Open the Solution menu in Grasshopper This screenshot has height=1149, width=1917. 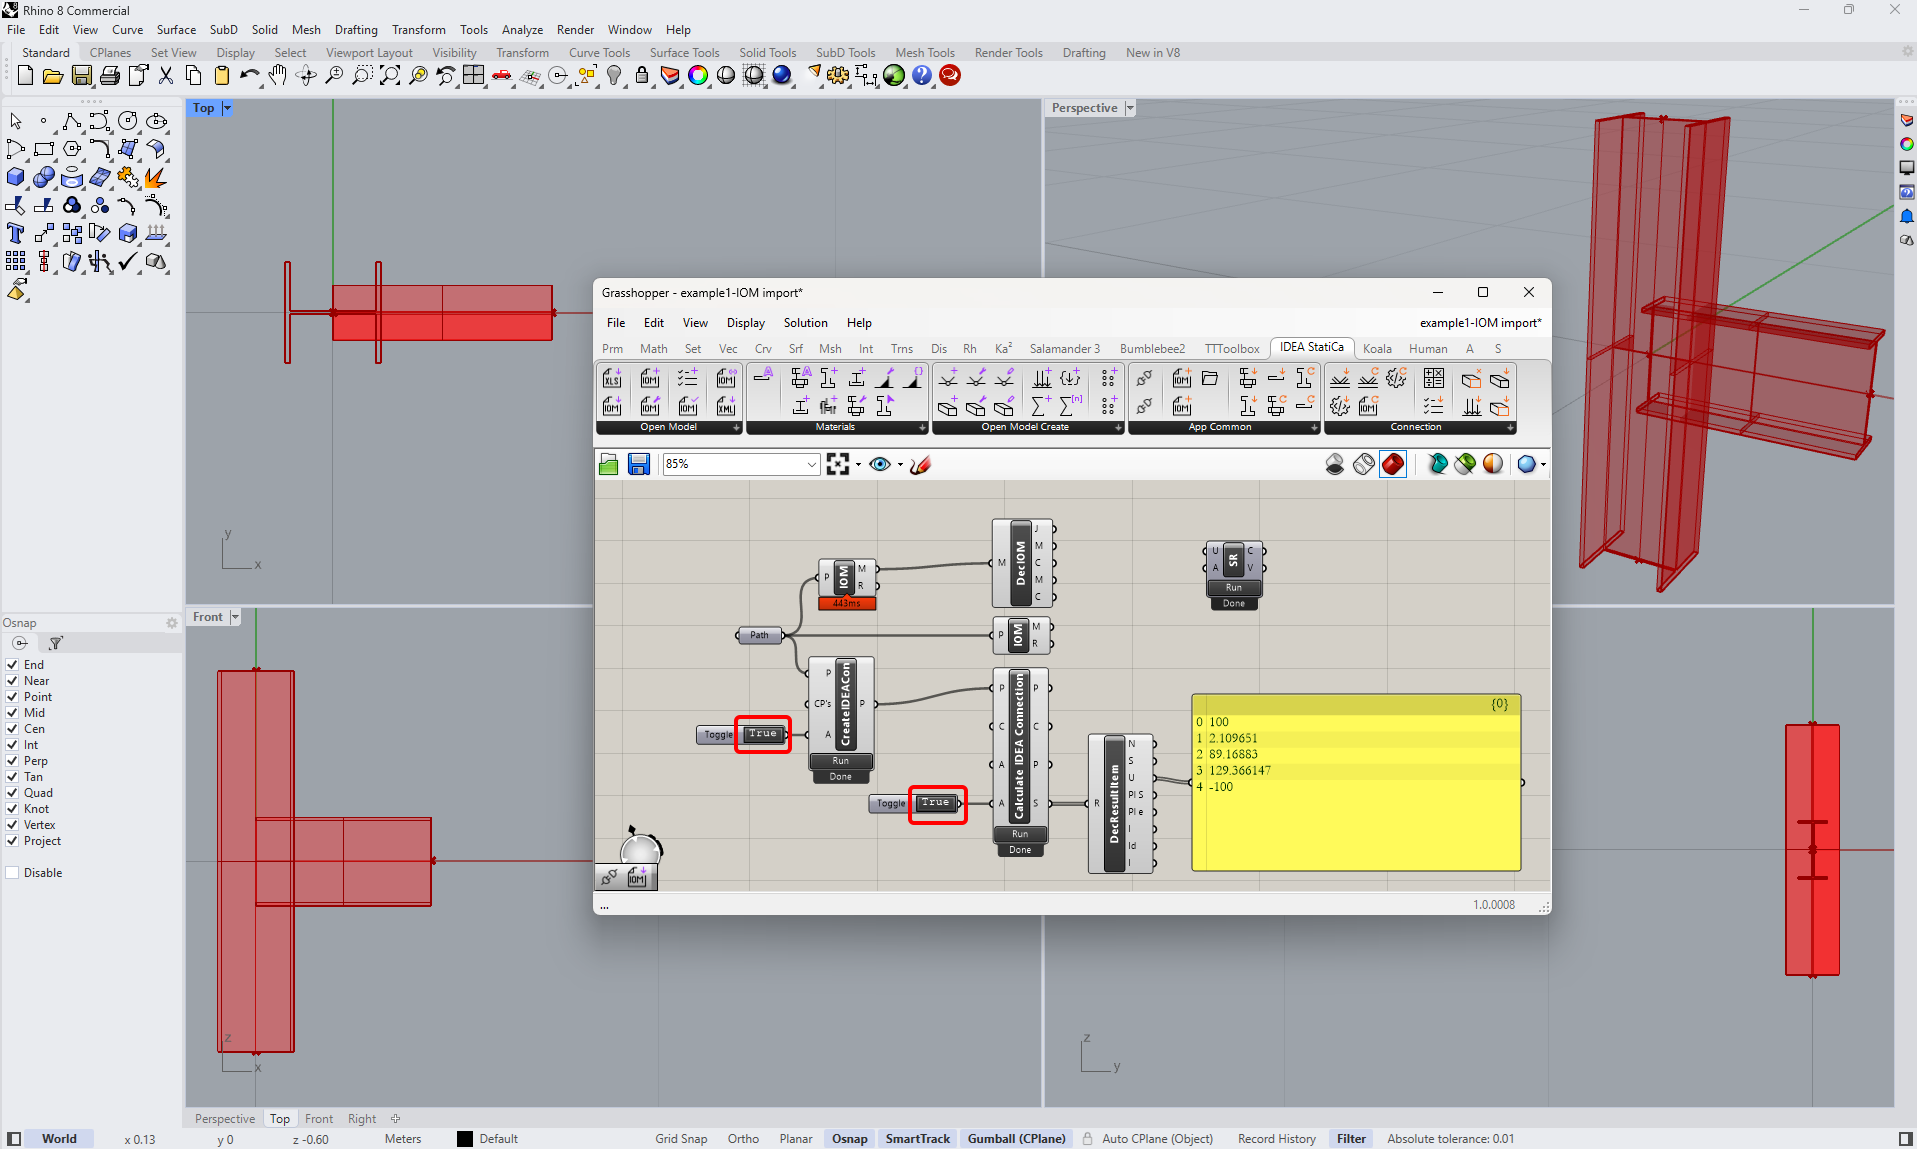[805, 322]
